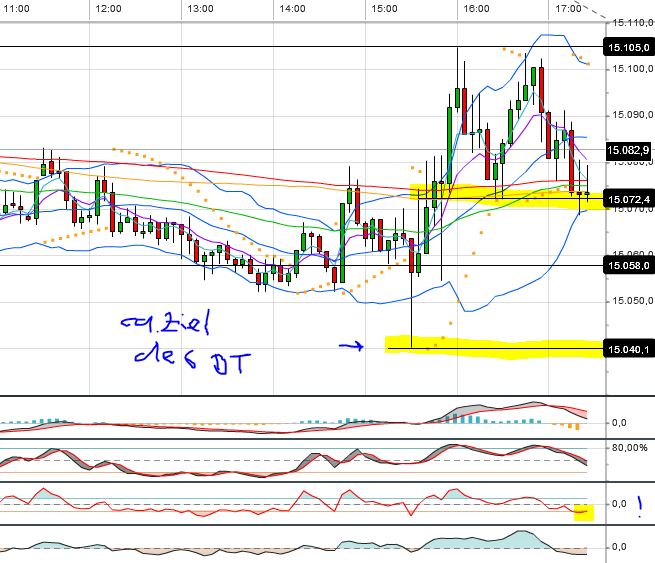Screen dimensions: 655x563
Task: Click the 15.105,0 price level label
Action: [x=629, y=47]
